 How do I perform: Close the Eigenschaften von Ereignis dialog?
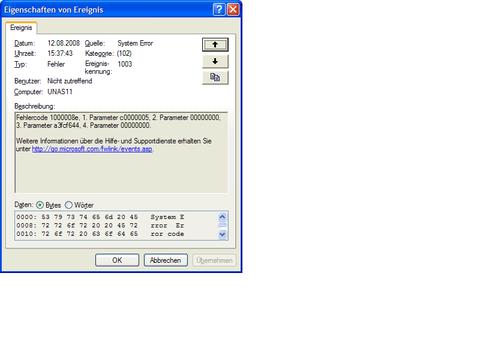pos(233,10)
